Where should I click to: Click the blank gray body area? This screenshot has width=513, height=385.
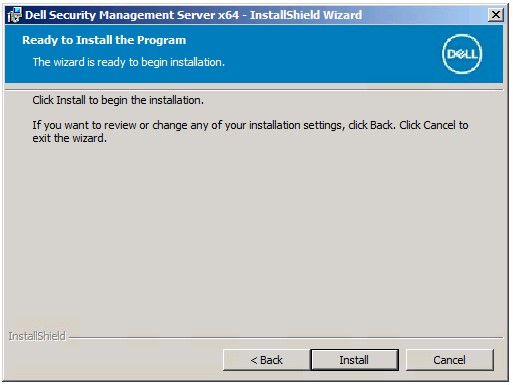pos(253,233)
